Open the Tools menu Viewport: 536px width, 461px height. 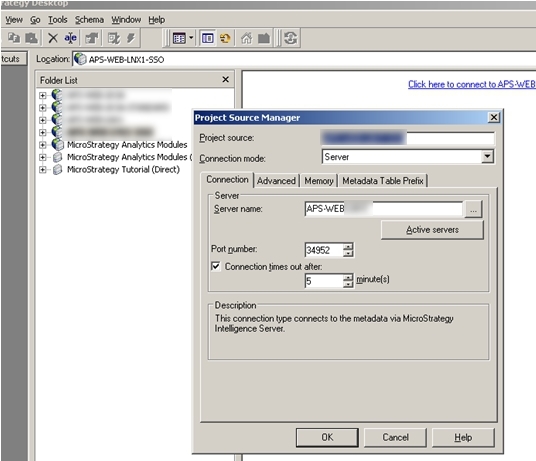point(57,20)
